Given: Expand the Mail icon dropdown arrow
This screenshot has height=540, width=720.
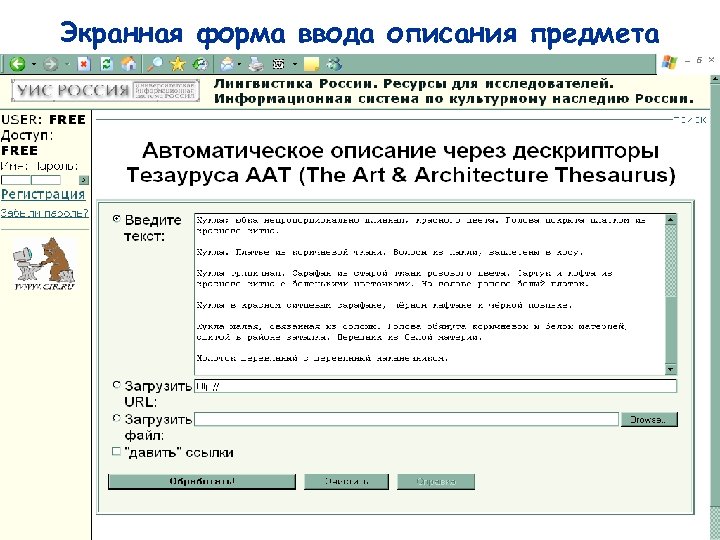Looking at the screenshot, I should (x=239, y=64).
